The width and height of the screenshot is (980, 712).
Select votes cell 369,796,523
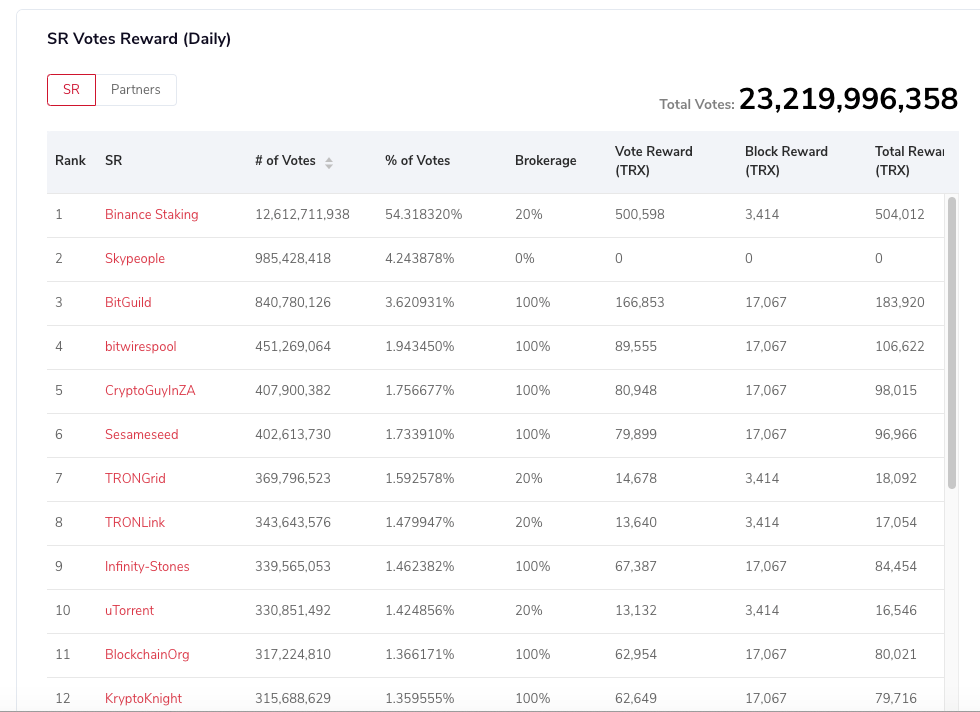(292, 478)
